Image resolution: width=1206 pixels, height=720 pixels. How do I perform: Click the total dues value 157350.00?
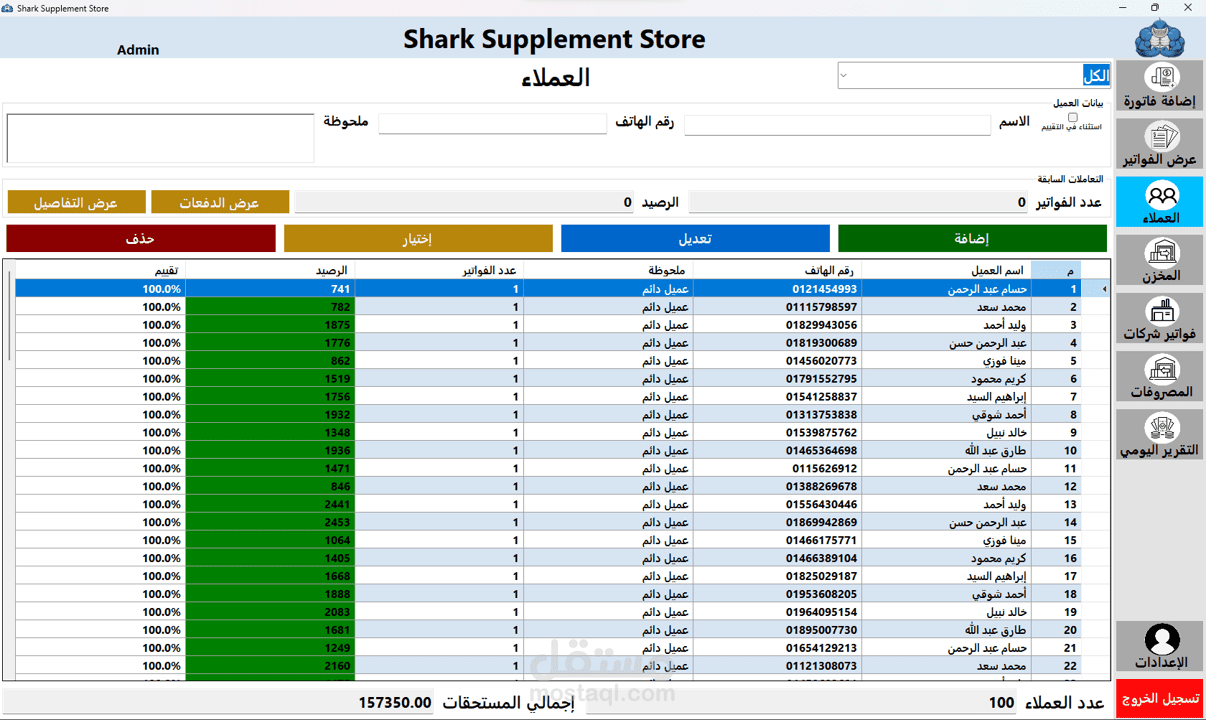pos(395,703)
